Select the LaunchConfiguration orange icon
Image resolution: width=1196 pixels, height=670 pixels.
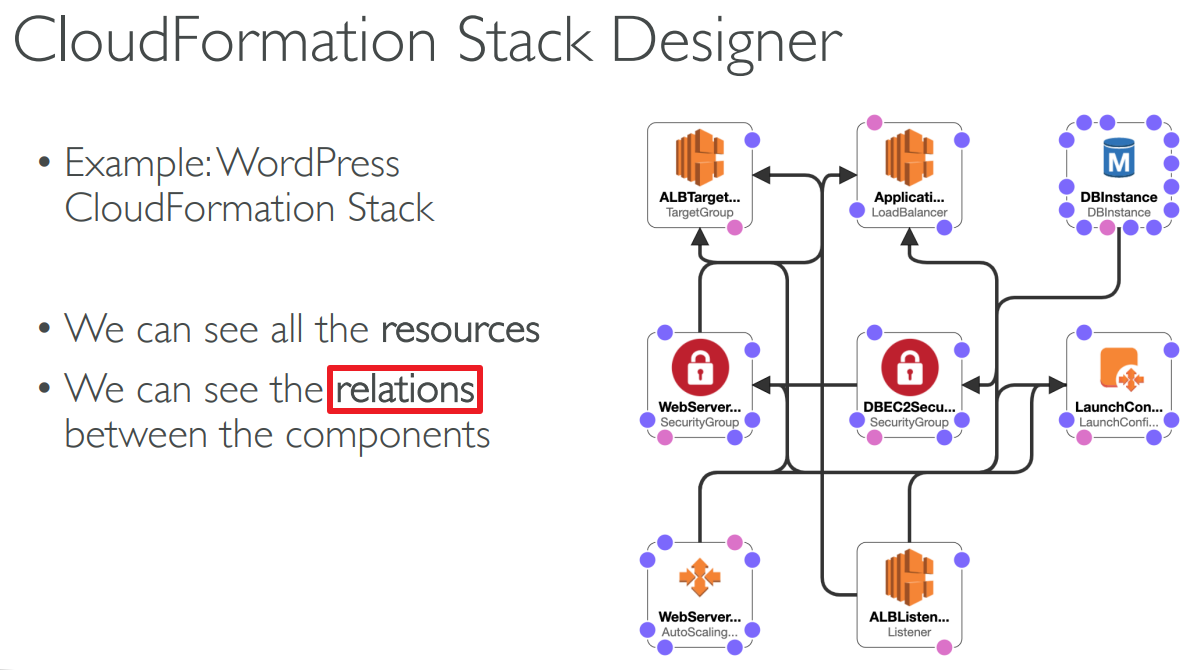(1119, 370)
